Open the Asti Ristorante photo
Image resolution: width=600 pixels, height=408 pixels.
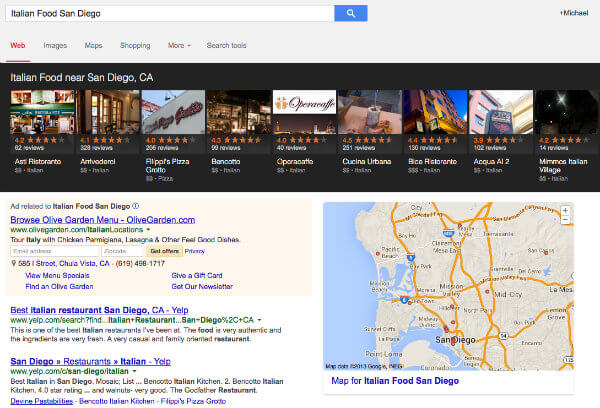pyautogui.click(x=42, y=112)
